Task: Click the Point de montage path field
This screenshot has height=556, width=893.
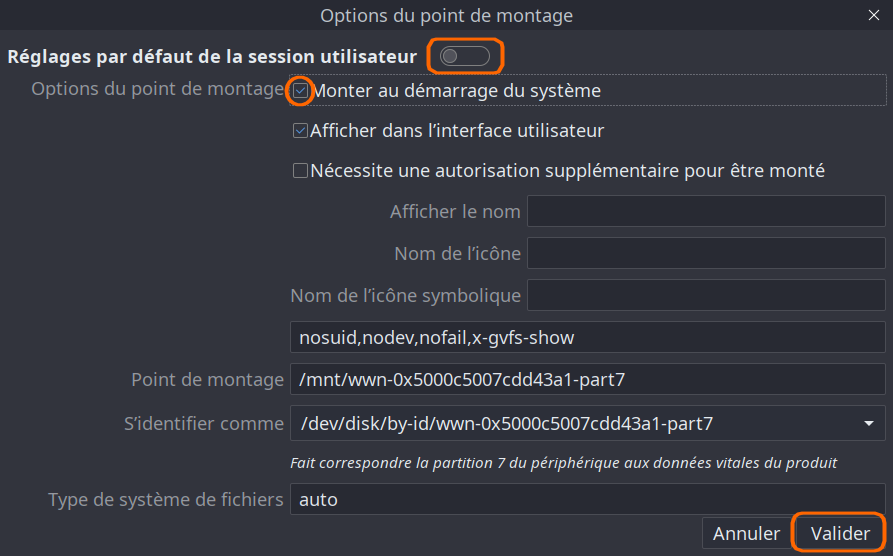Action: point(587,380)
